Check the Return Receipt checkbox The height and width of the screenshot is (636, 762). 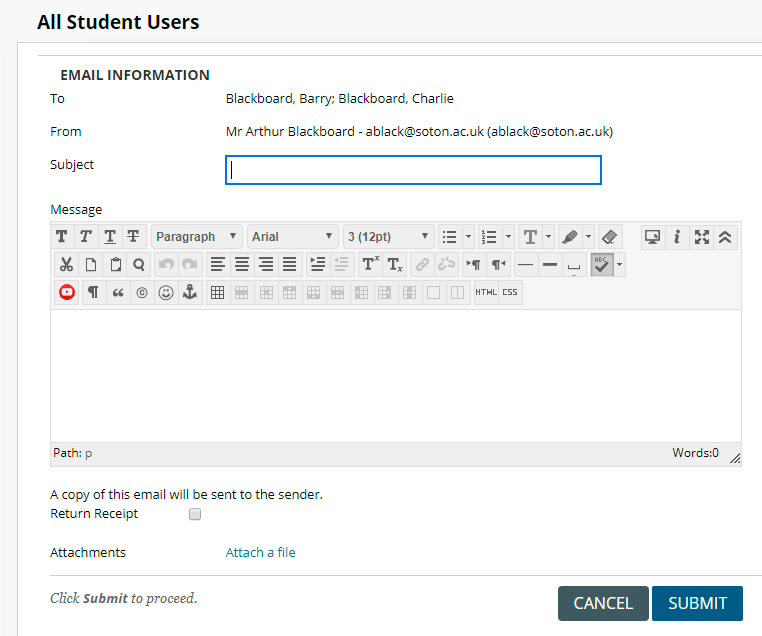(x=195, y=514)
